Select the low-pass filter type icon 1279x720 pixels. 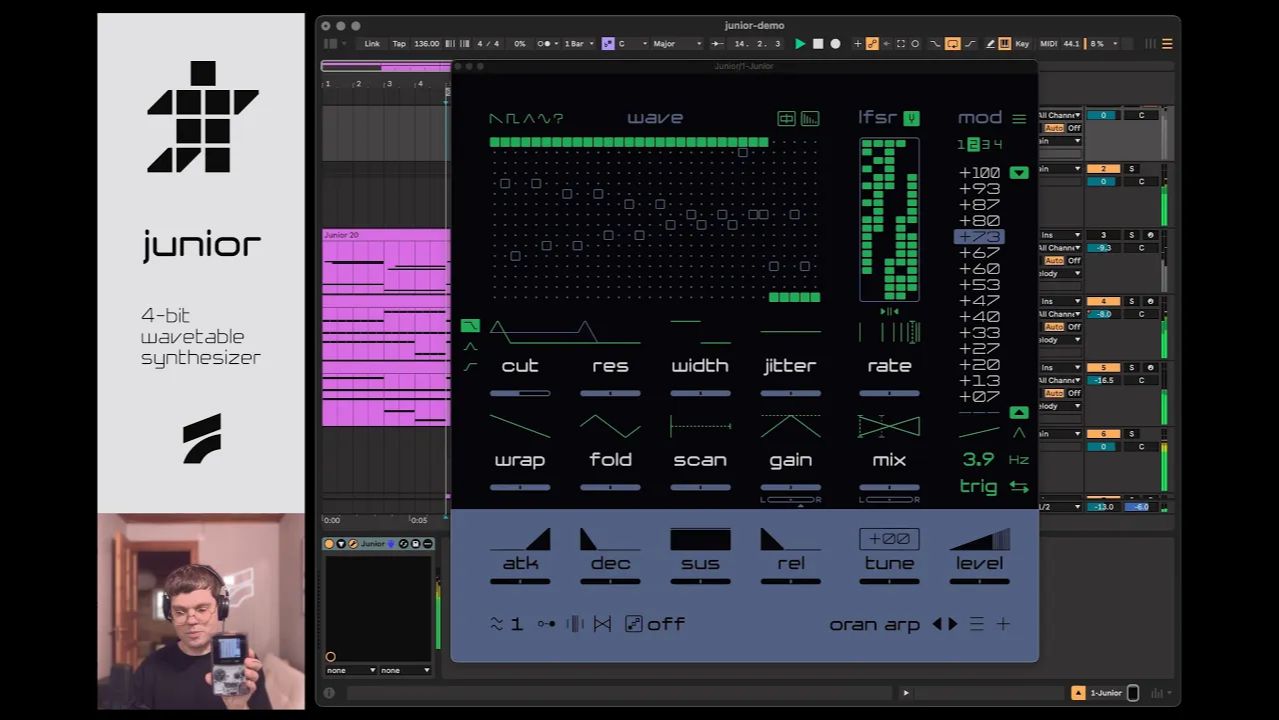pos(470,326)
